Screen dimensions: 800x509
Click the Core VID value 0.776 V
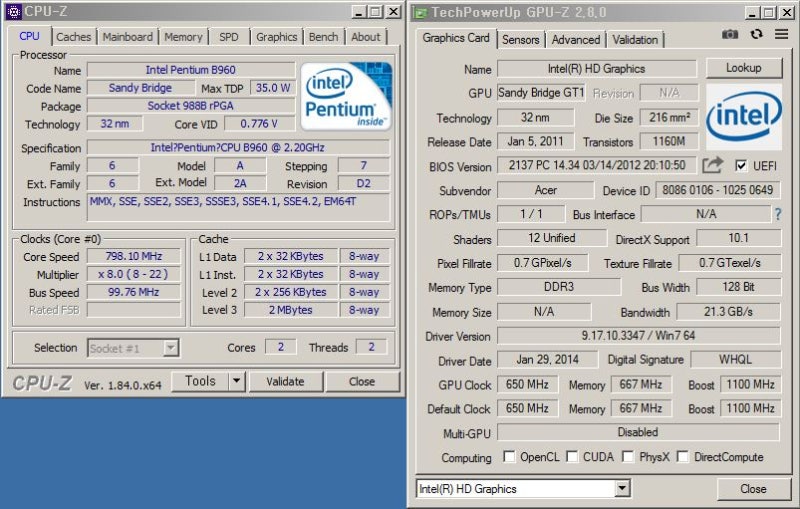tap(259, 123)
